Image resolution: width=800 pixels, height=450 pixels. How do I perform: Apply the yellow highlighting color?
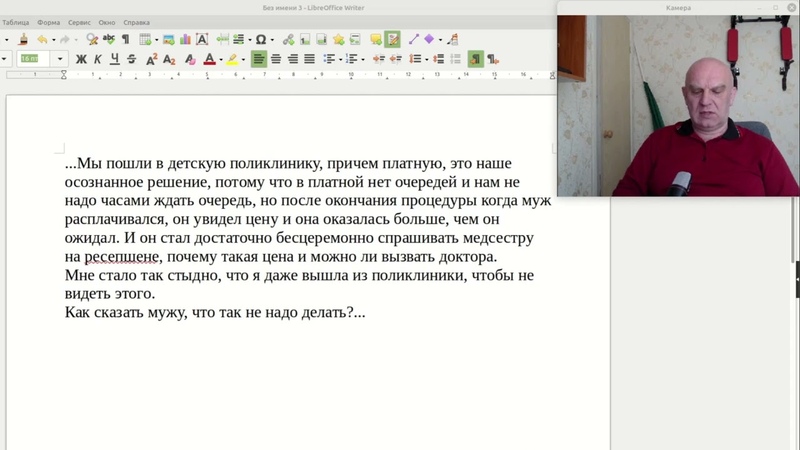(x=232, y=59)
